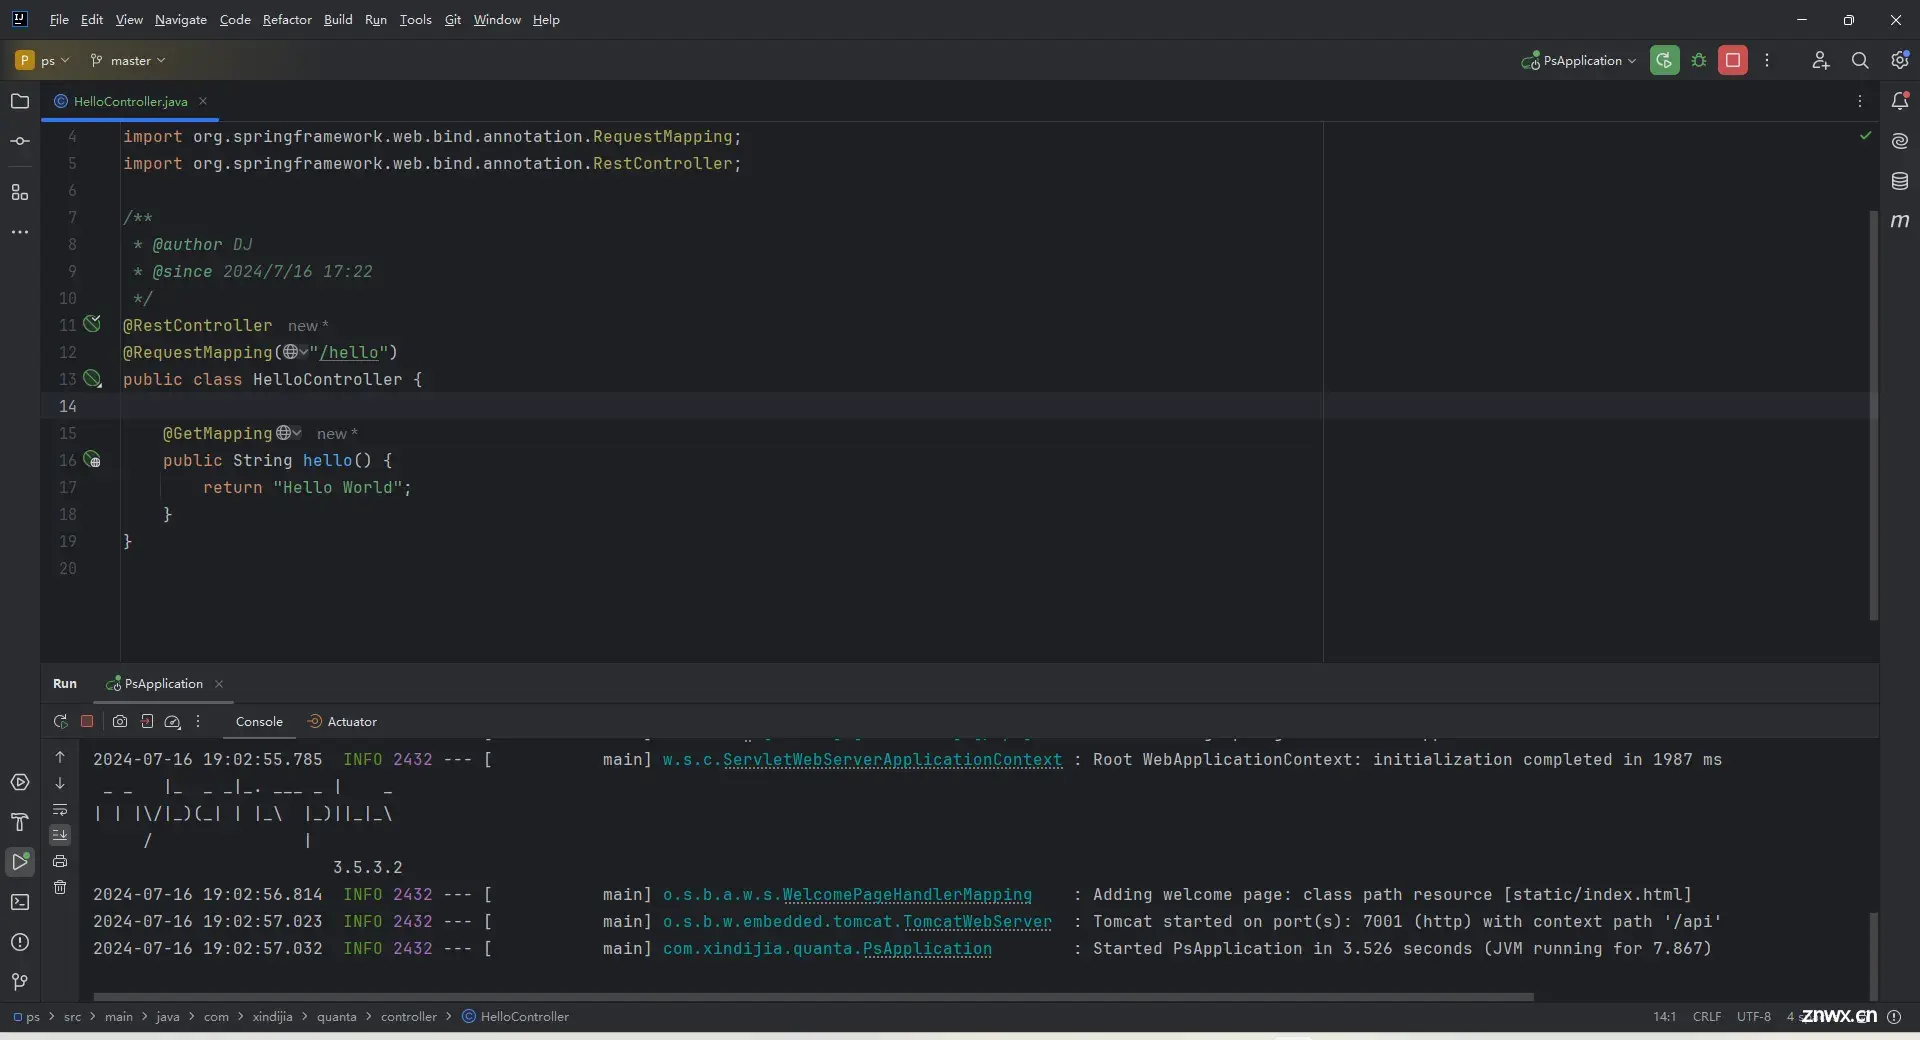Open ServletWebServerApplicationContext link in console
Viewport: 1920px width, 1040px height.
[x=892, y=759]
